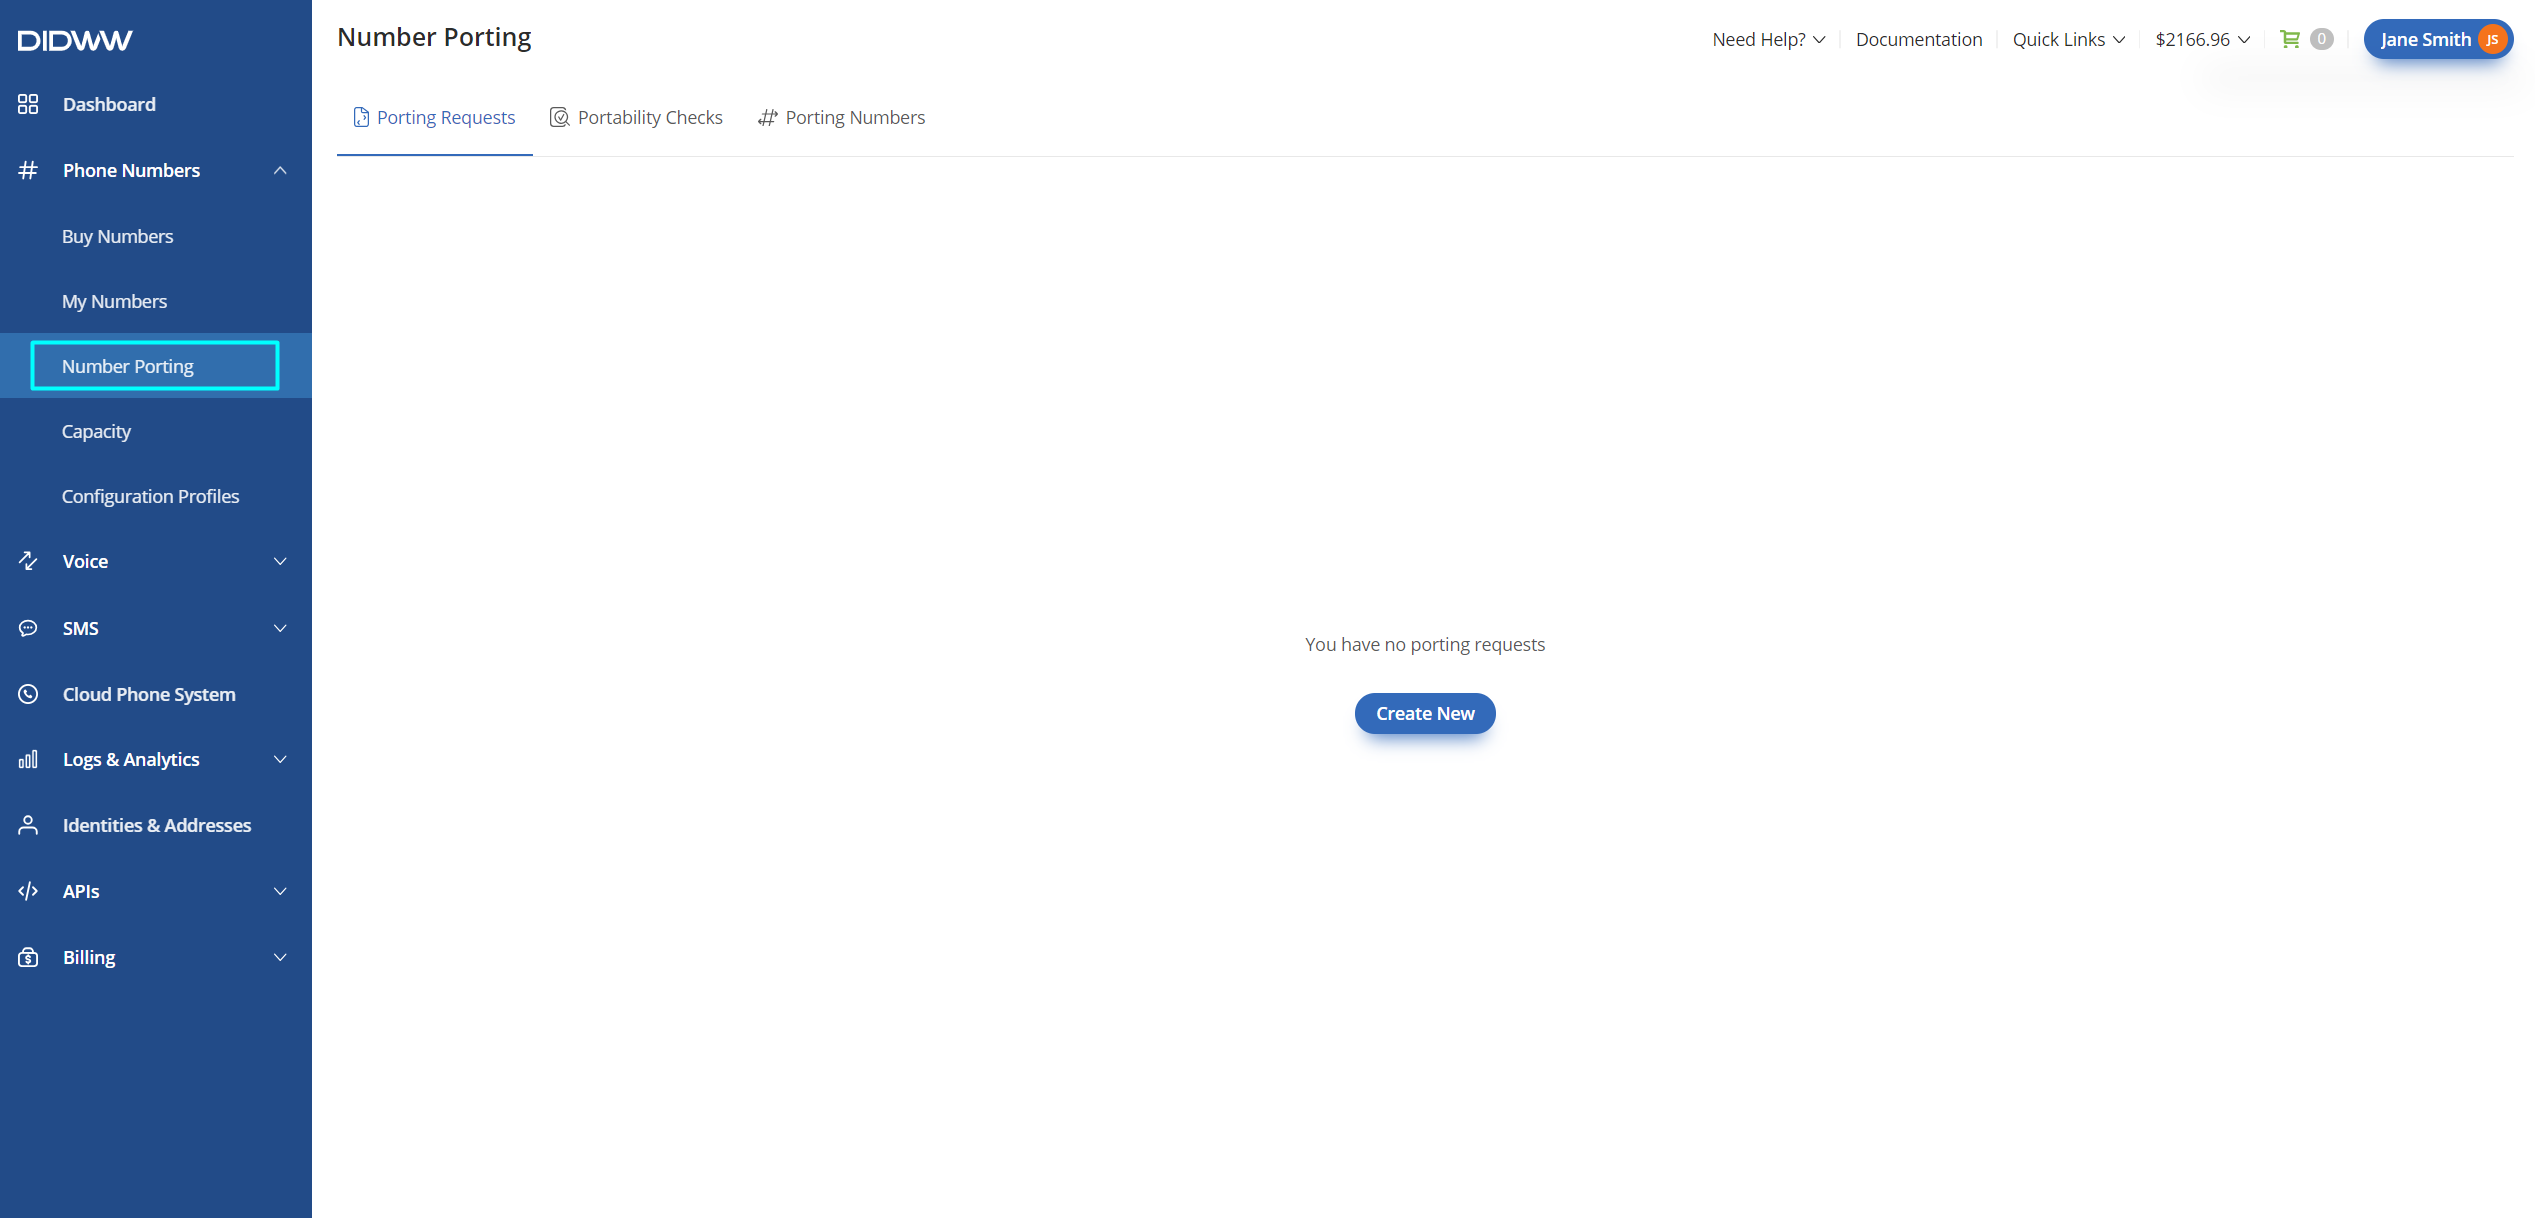The image size is (2535, 1218).
Task: Open the Need Help? dropdown
Action: pyautogui.click(x=1768, y=39)
